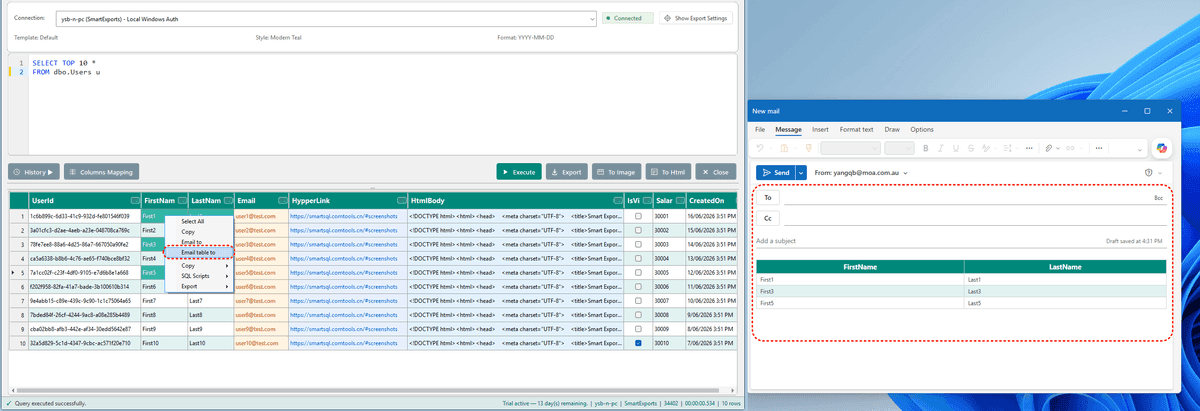The image size is (1200, 411).
Task: Click the UserId column filter icon
Action: point(135,200)
